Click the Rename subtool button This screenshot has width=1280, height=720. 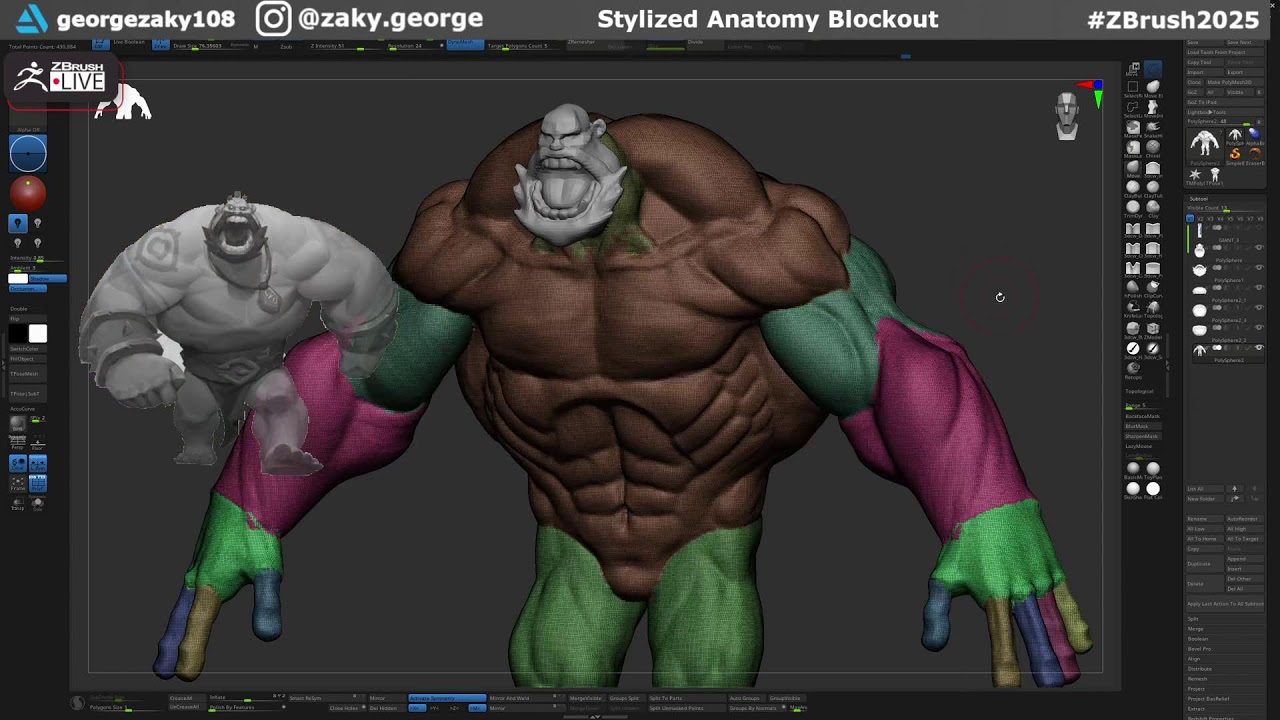(x=1205, y=519)
